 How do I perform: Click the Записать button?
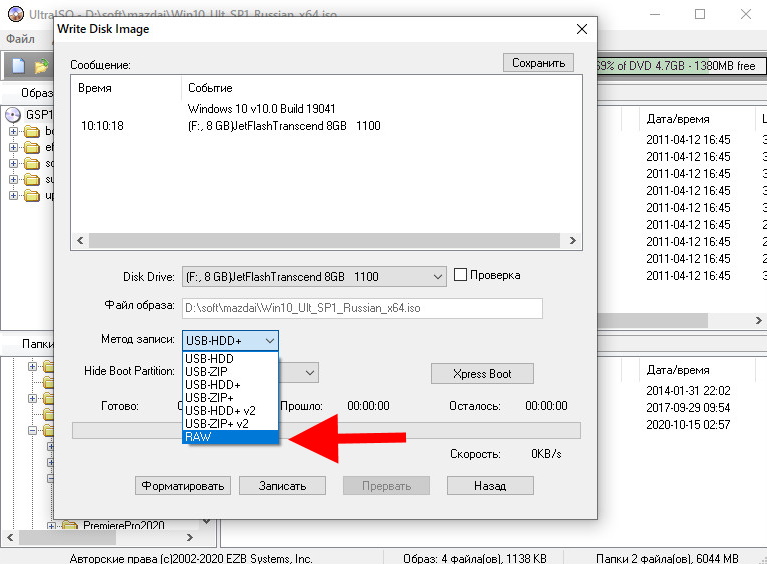(282, 486)
